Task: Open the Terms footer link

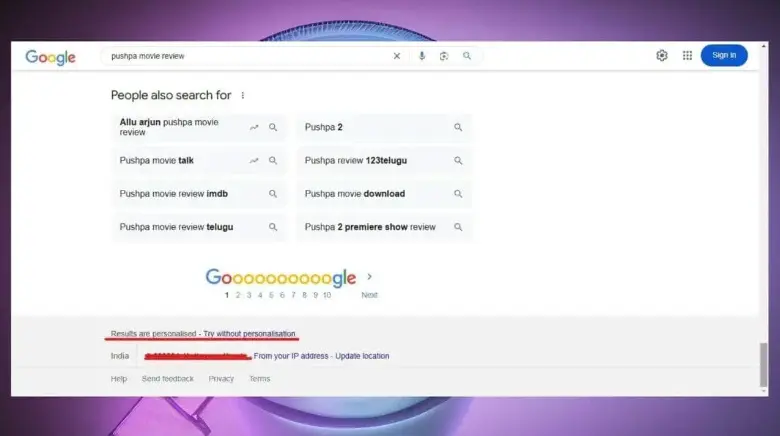Action: point(259,379)
